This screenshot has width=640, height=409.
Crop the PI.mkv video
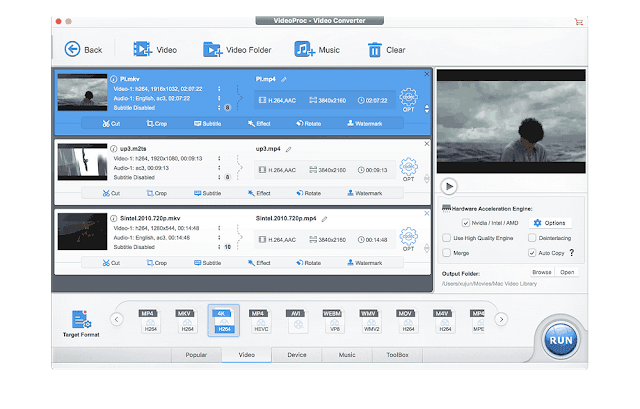157,123
